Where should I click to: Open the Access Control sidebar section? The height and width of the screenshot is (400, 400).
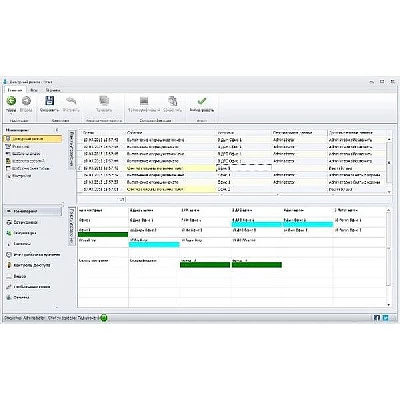click(x=33, y=265)
